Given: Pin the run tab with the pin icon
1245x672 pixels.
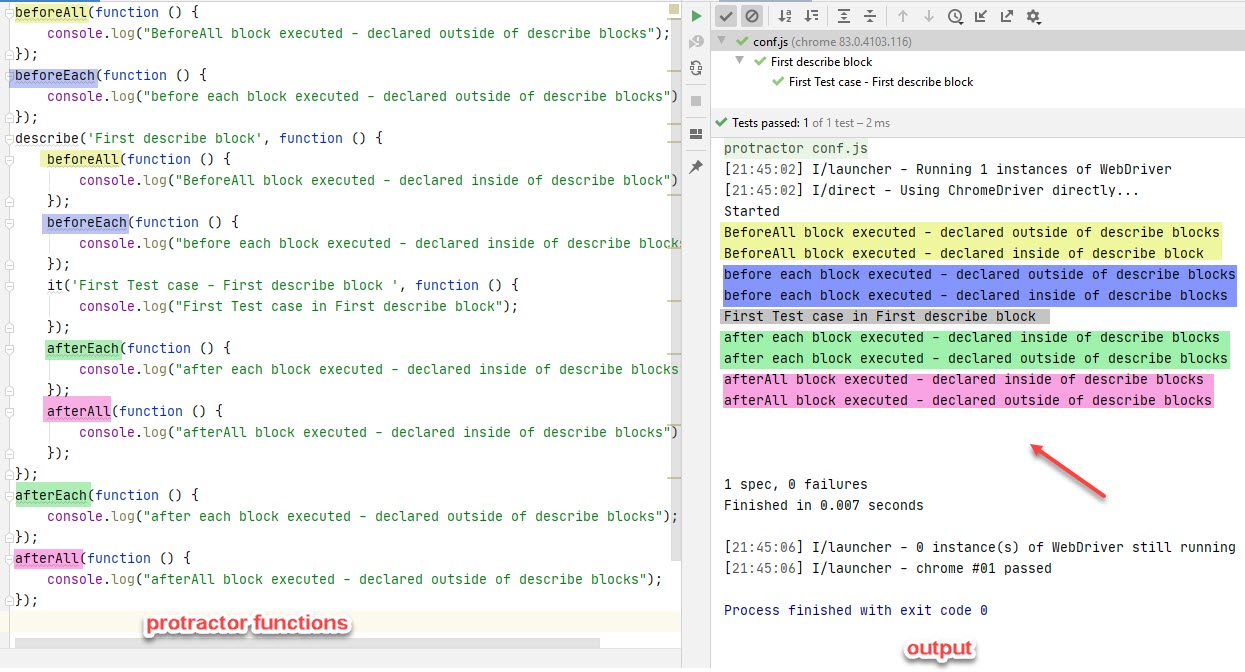Looking at the screenshot, I should coord(696,167).
